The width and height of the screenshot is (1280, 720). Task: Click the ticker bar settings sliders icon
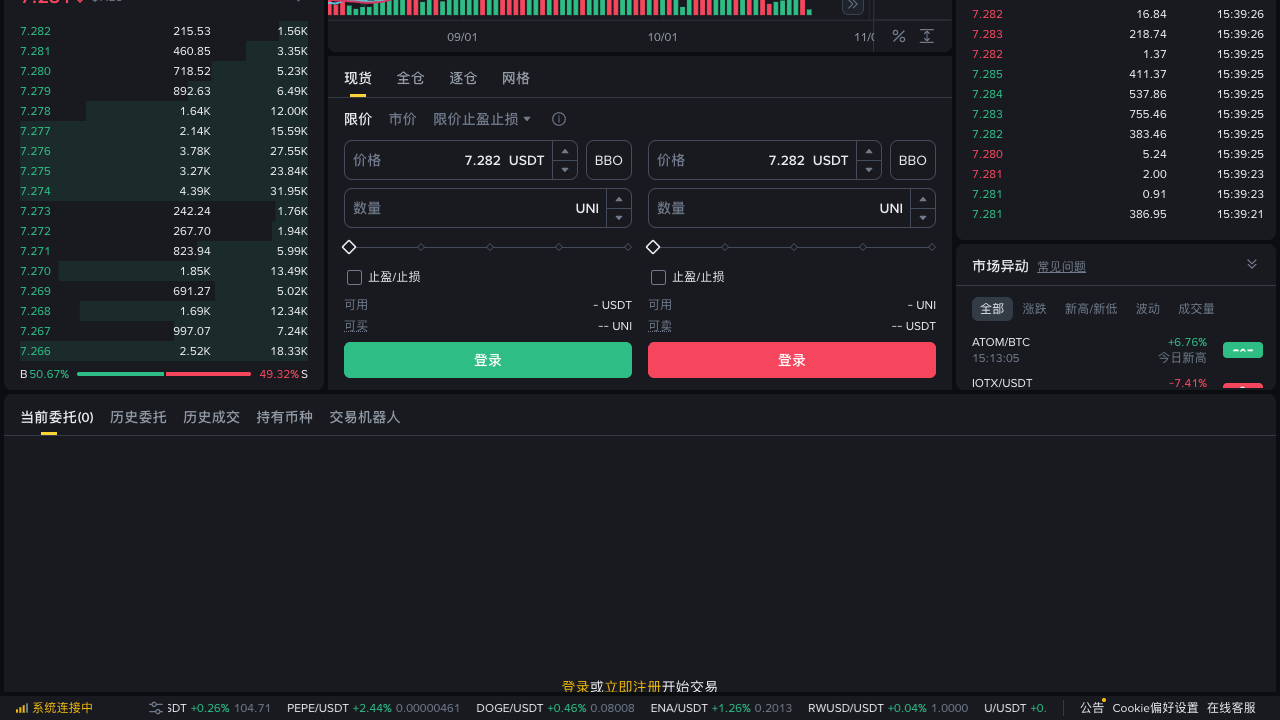tap(156, 708)
